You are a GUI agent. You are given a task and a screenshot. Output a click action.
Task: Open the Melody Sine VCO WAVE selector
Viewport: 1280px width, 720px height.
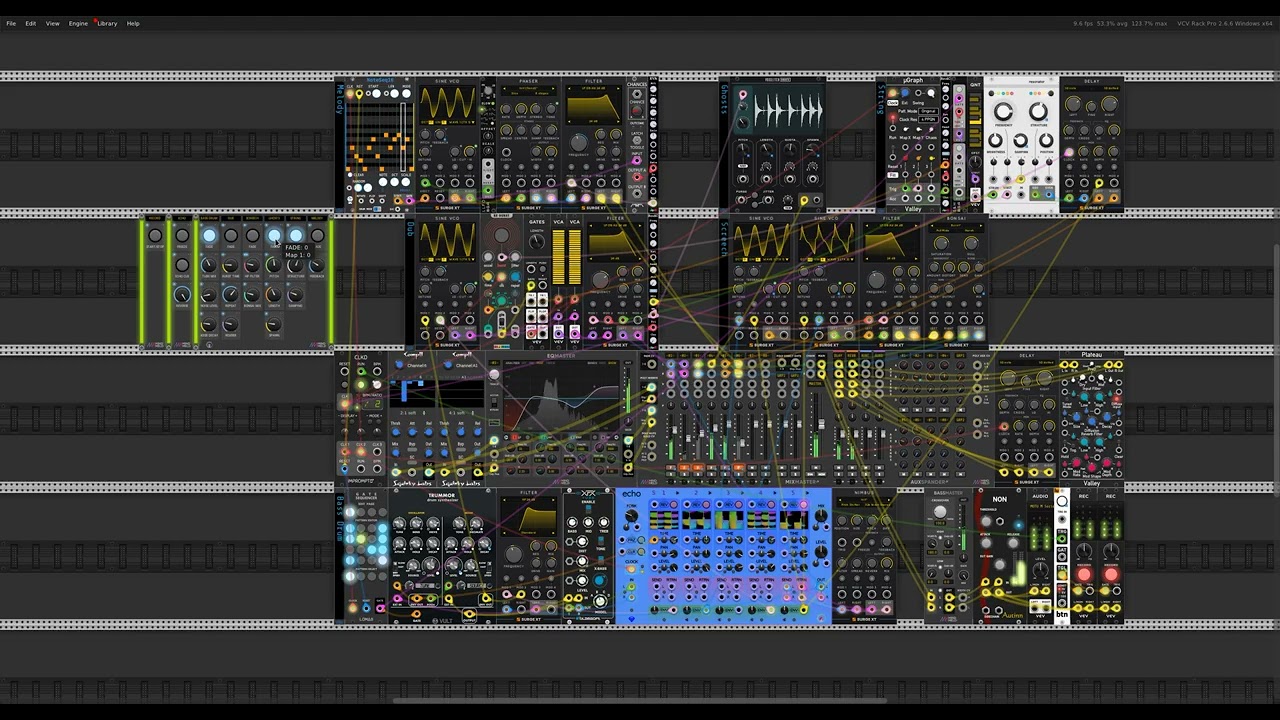click(462, 122)
